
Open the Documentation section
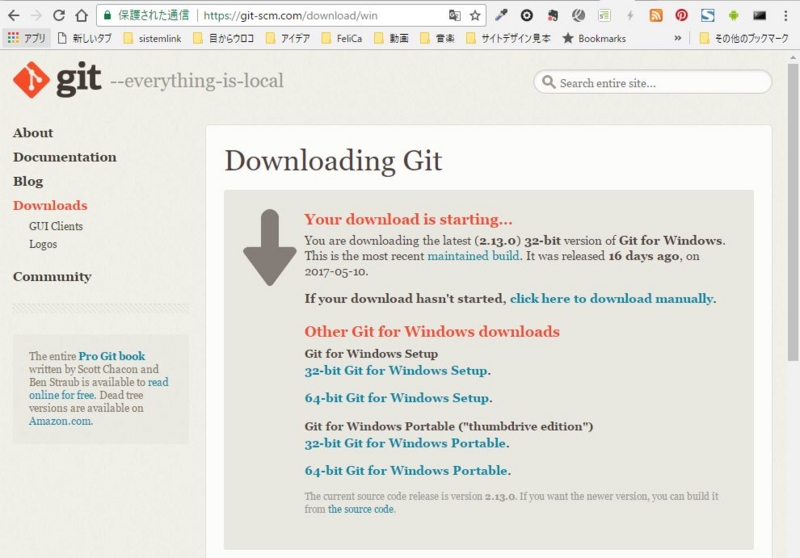click(x=65, y=157)
